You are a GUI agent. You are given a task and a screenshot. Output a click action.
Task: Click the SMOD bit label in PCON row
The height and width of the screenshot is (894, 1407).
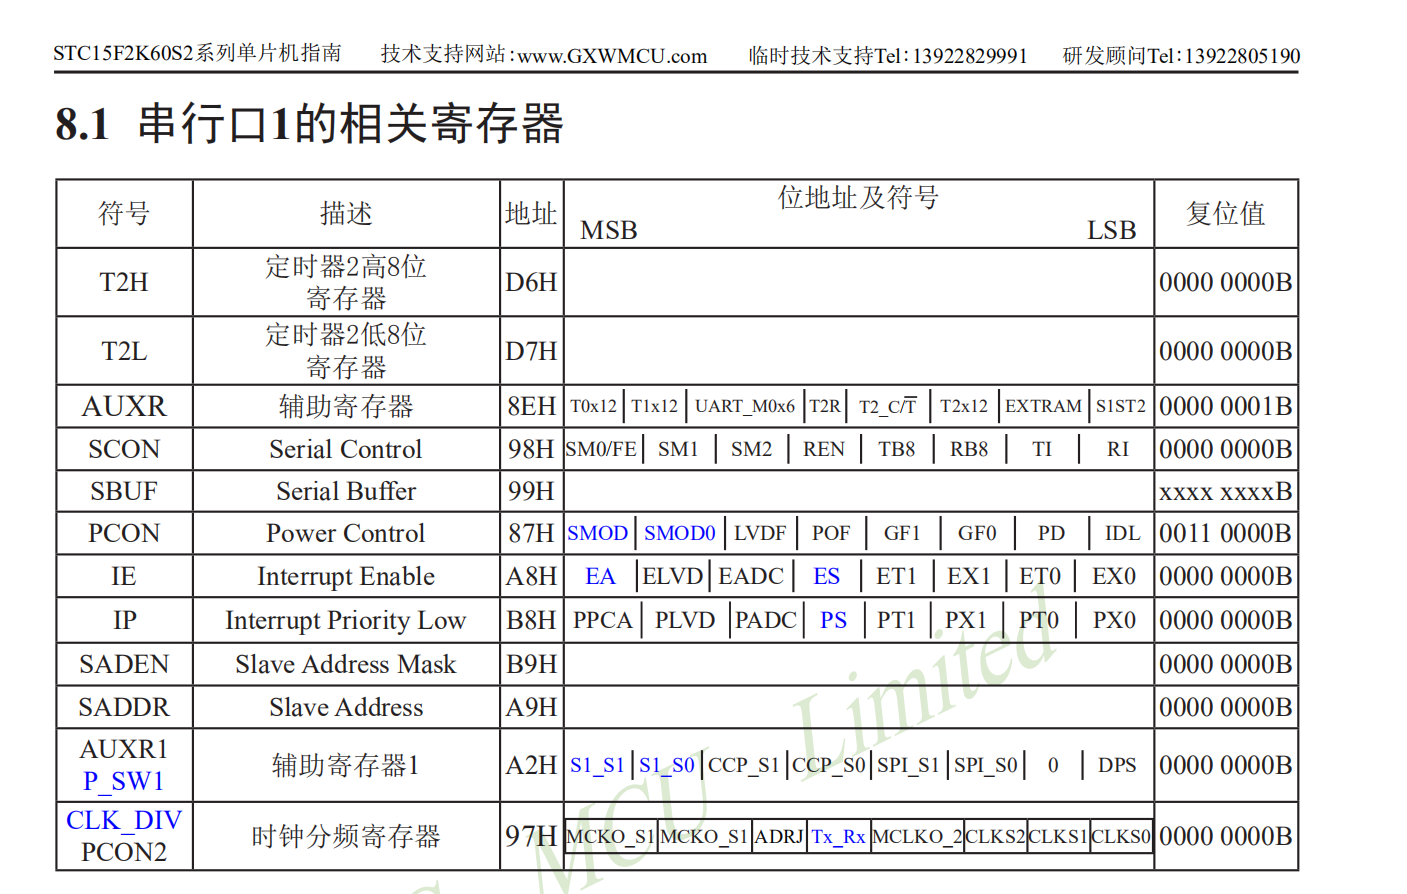pyautogui.click(x=597, y=533)
